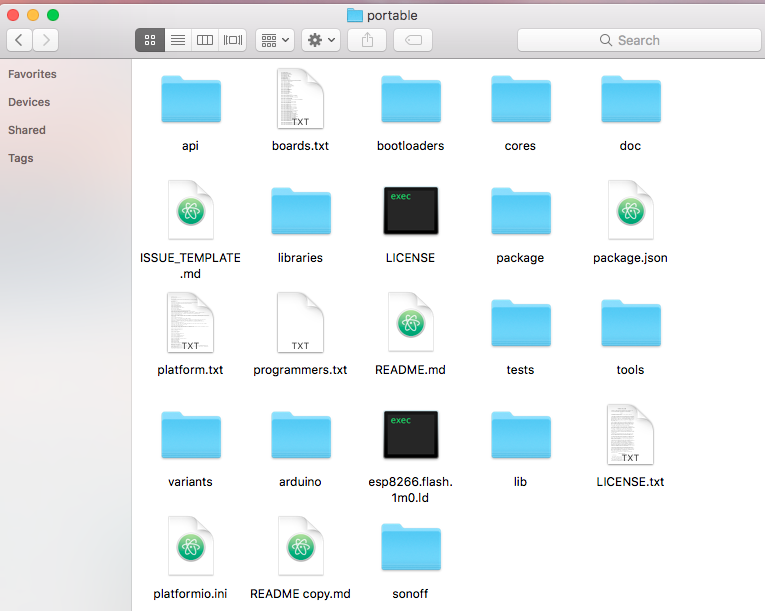Click the "programmers.txt" name label
Image resolution: width=765 pixels, height=611 pixels.
[300, 370]
